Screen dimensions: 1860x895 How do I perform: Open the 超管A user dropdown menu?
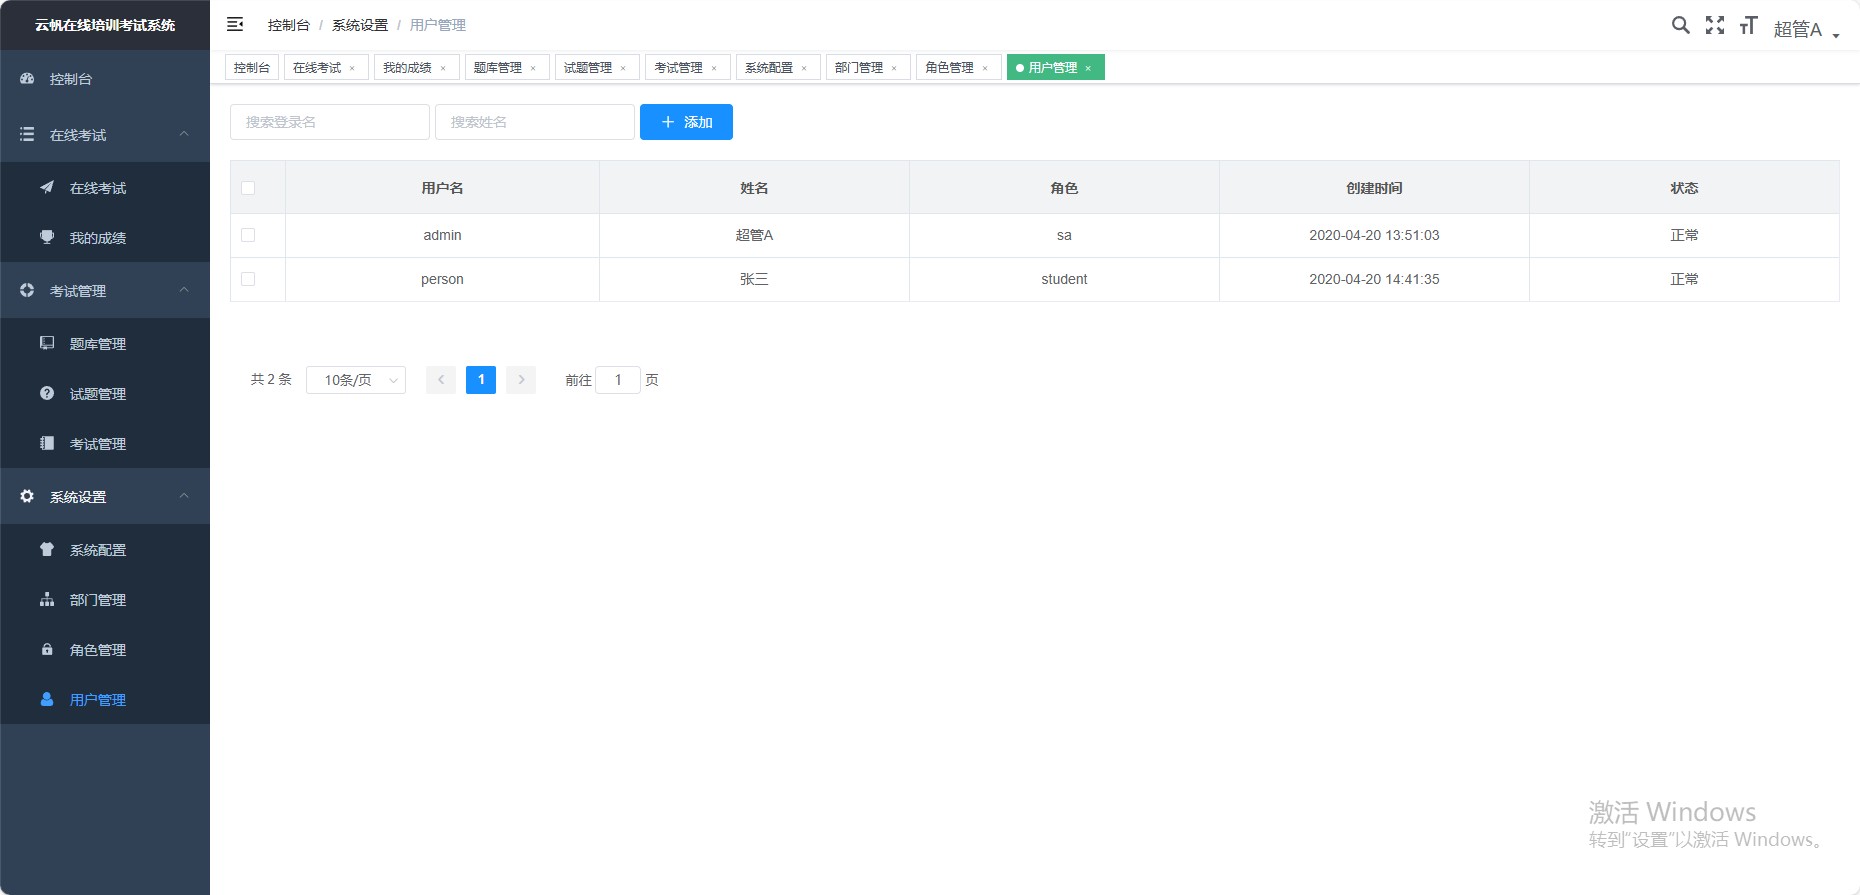pyautogui.click(x=1806, y=29)
